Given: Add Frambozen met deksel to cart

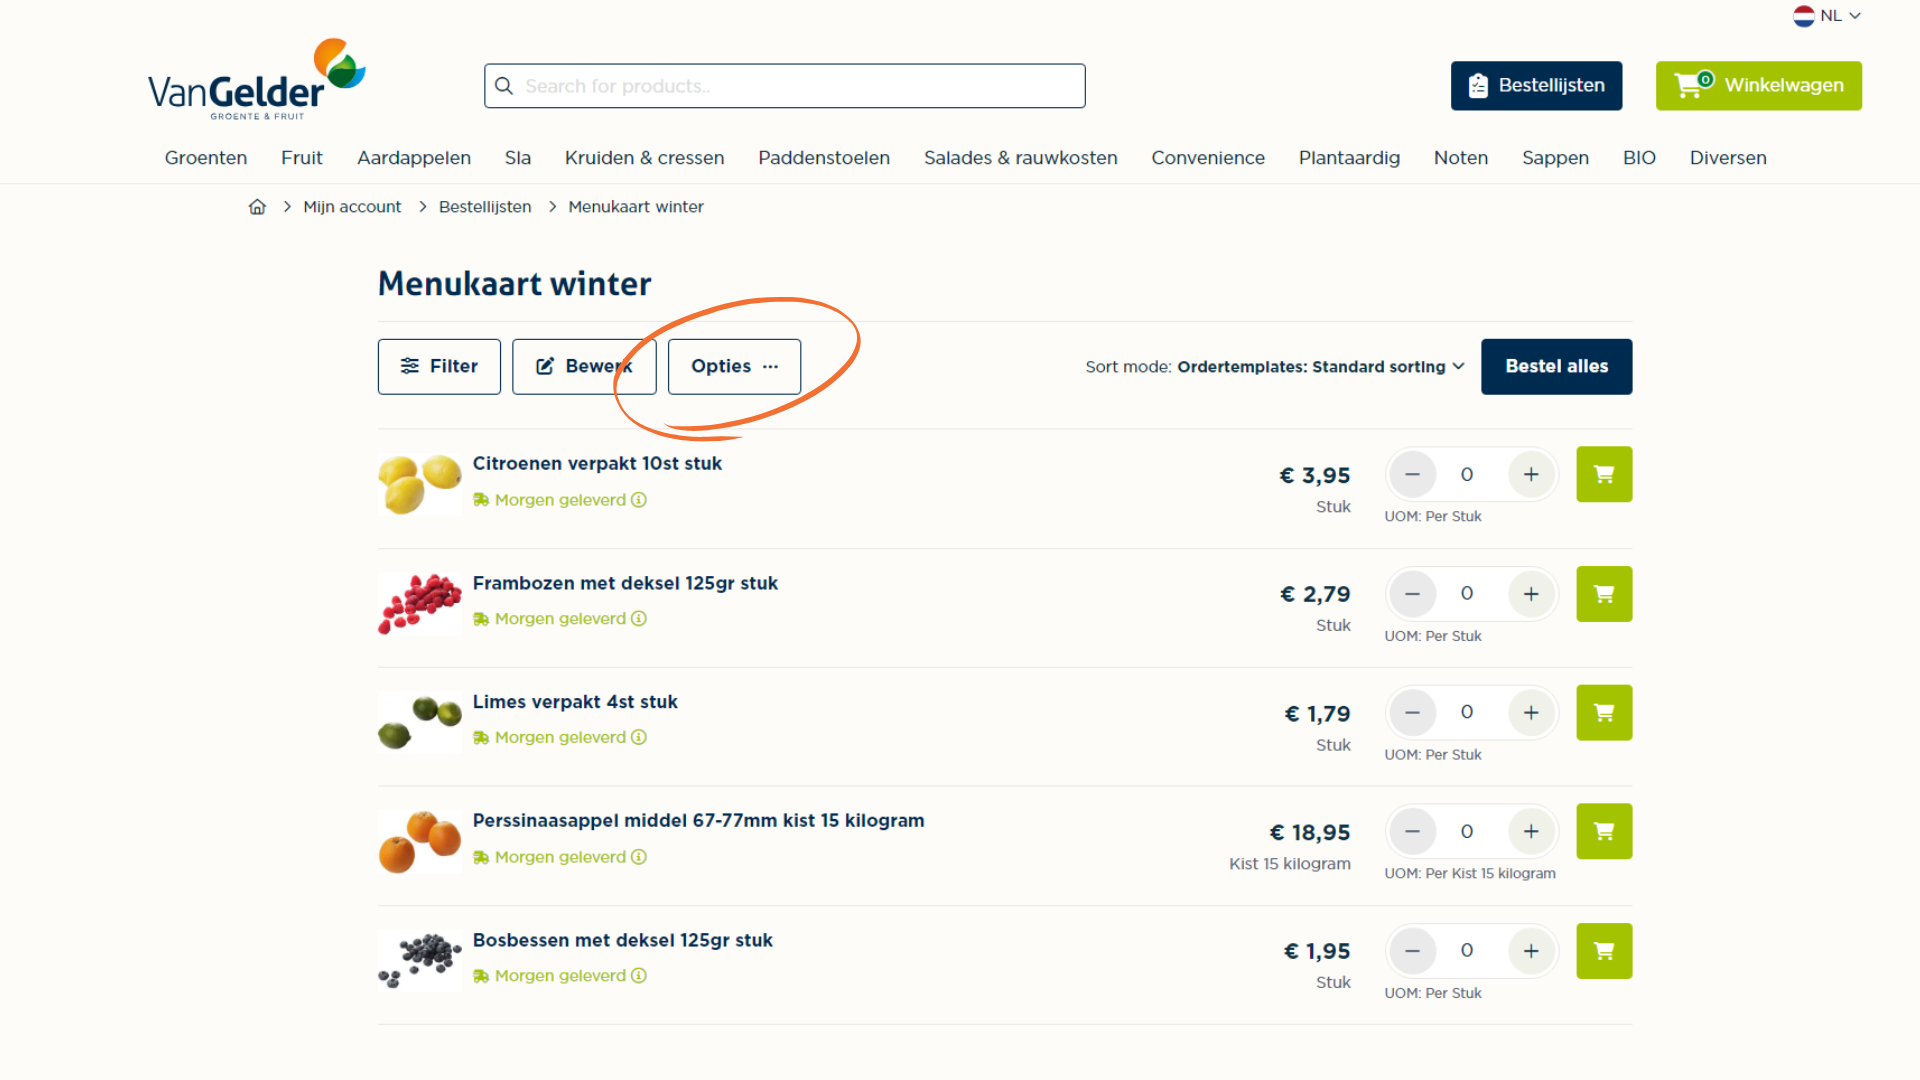Looking at the screenshot, I should pyautogui.click(x=1604, y=594).
